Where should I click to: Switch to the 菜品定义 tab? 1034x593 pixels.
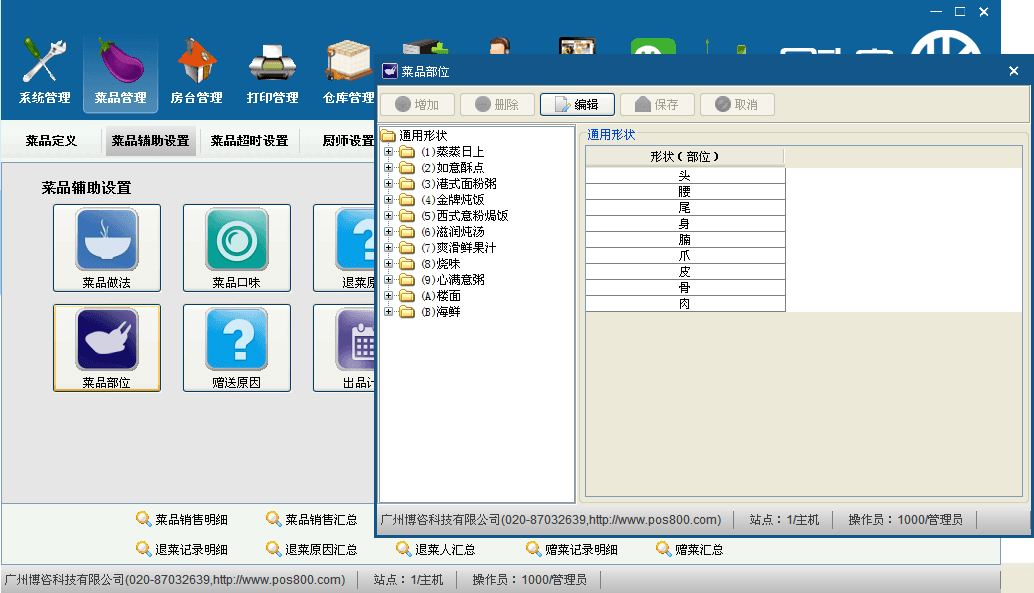click(51, 141)
